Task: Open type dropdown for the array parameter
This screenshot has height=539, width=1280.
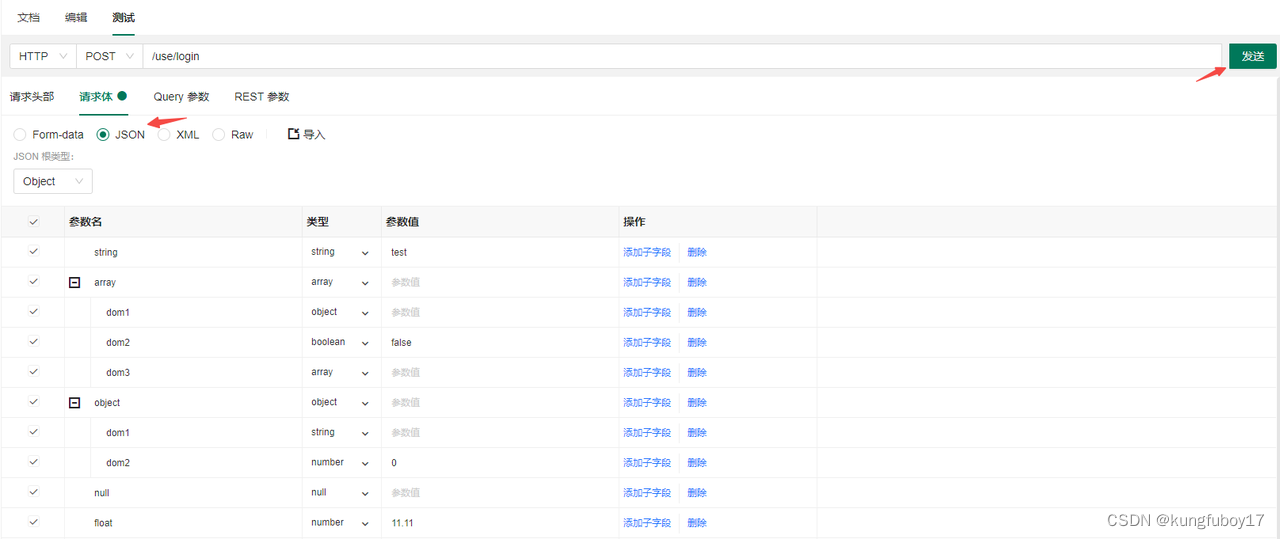Action: click(341, 282)
